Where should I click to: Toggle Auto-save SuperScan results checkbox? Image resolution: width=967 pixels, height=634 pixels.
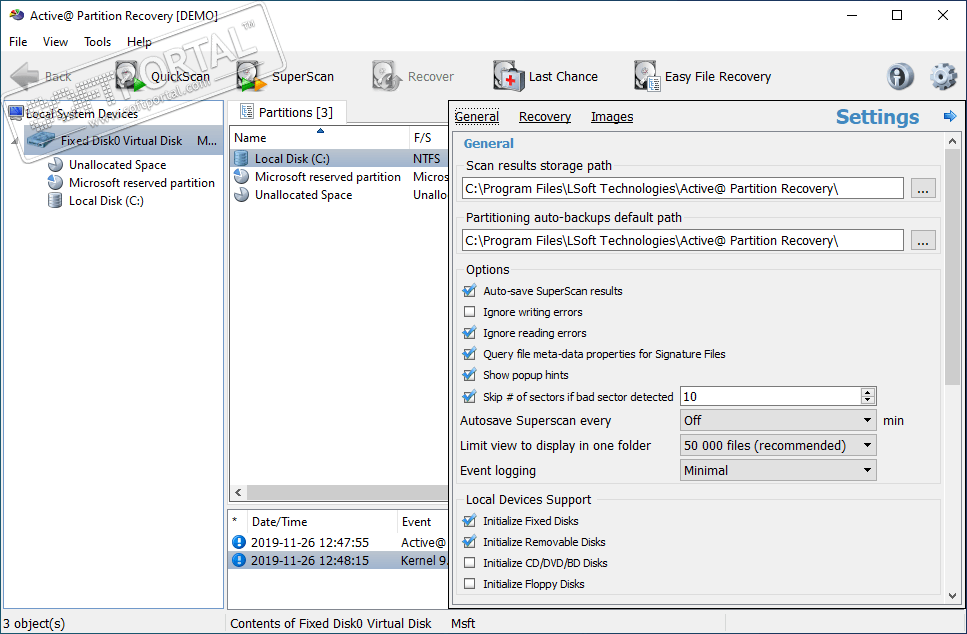click(x=469, y=290)
